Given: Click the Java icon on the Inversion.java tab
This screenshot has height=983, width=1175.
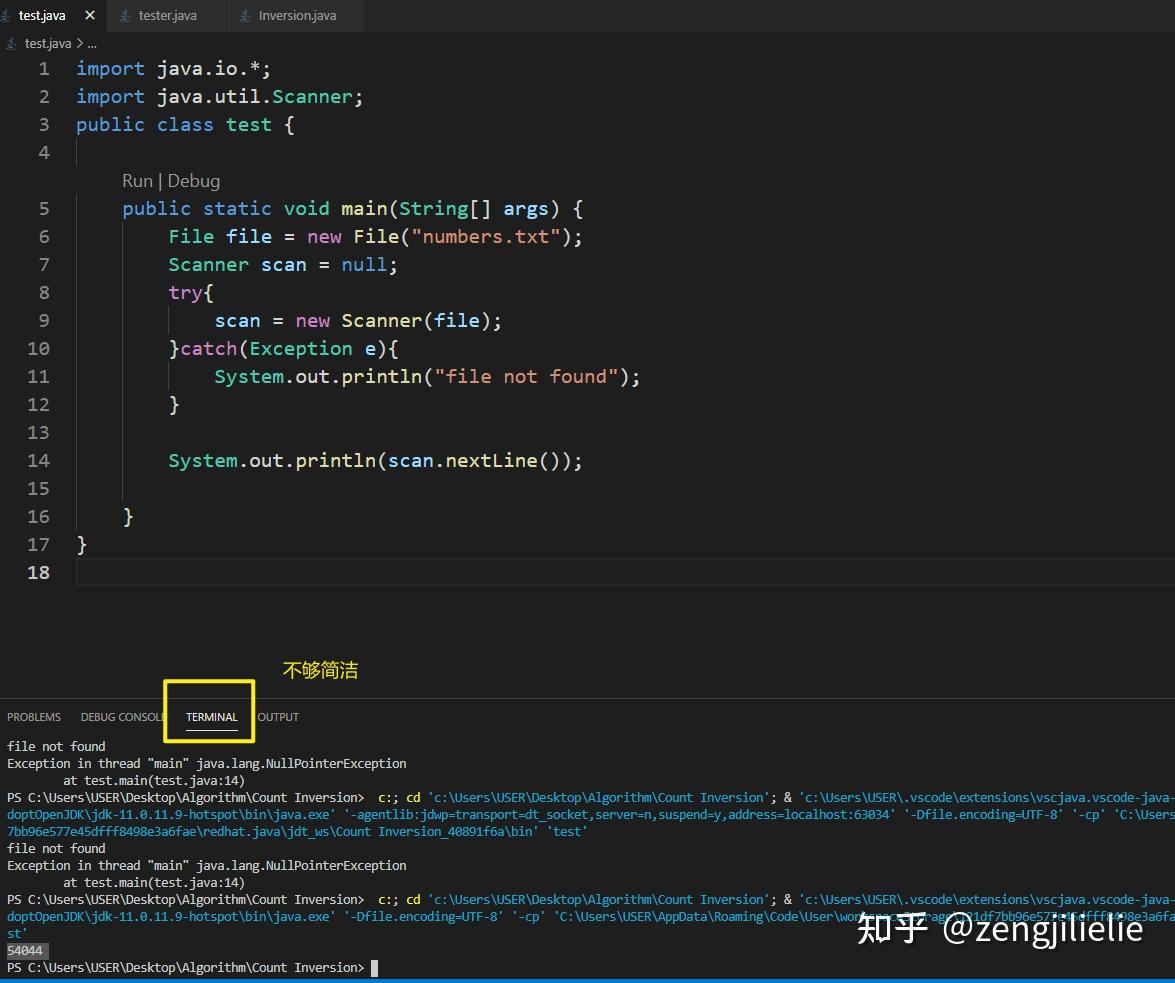Looking at the screenshot, I should pos(245,15).
